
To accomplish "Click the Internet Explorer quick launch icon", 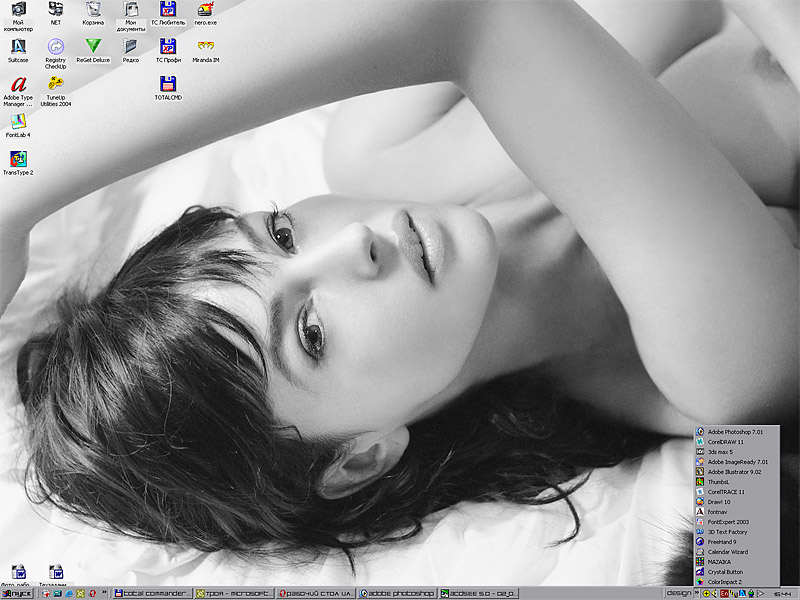I will 69,593.
